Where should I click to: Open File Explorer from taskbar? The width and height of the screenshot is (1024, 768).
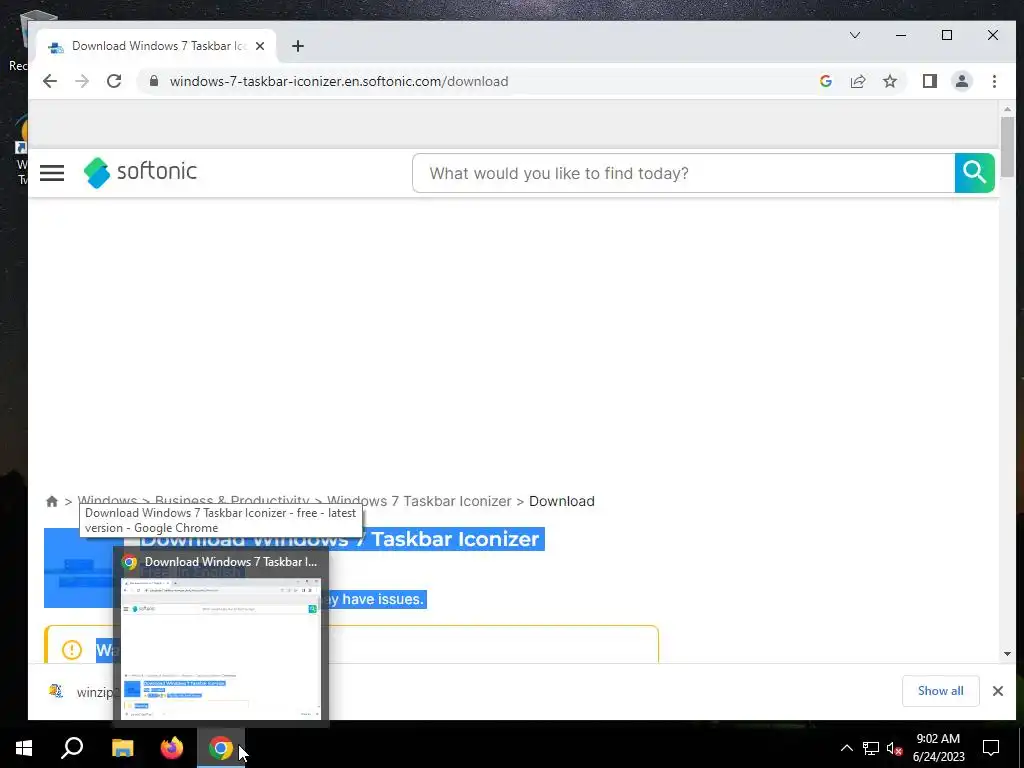click(x=122, y=748)
